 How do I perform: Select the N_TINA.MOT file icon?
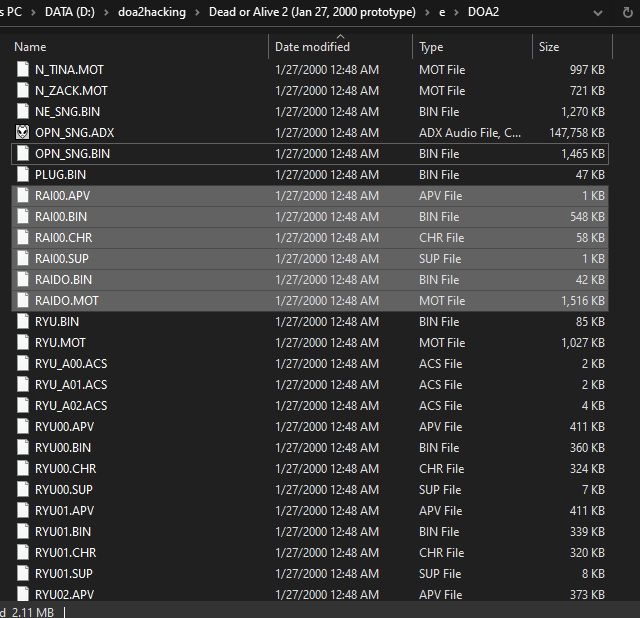point(23,70)
